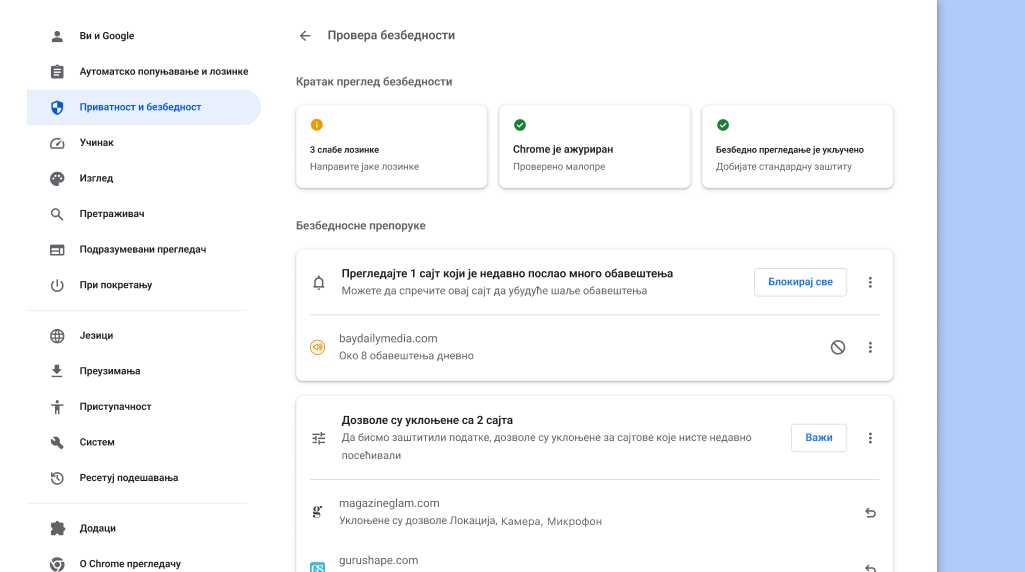The image size is (1025, 572).
Task: Click the magazineglam.com site favicon
Action: point(317,512)
